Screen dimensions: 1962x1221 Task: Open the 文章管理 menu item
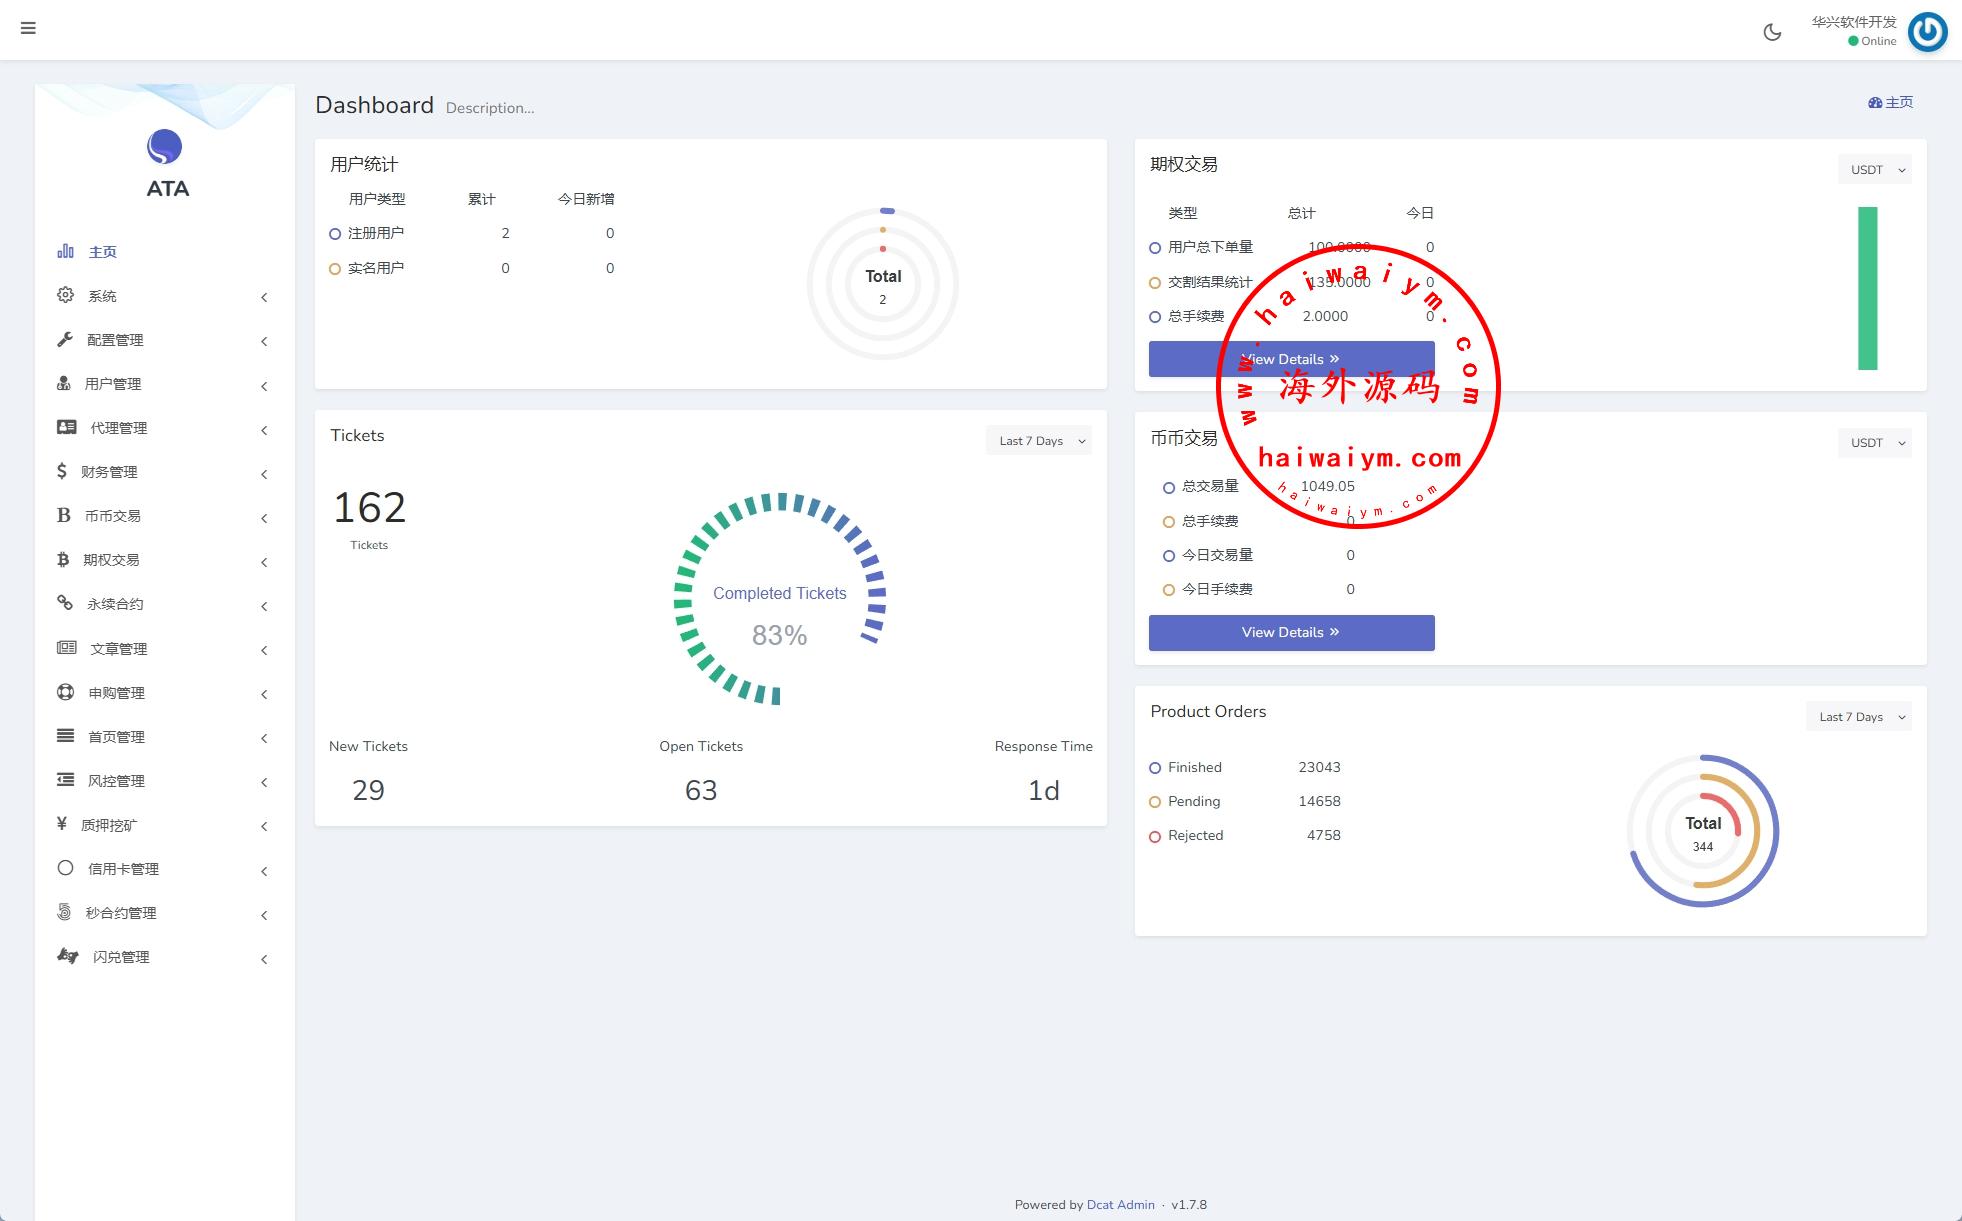click(118, 649)
